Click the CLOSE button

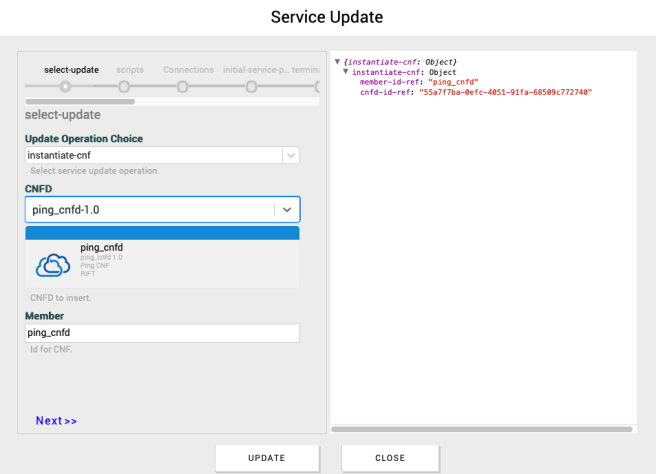point(390,458)
